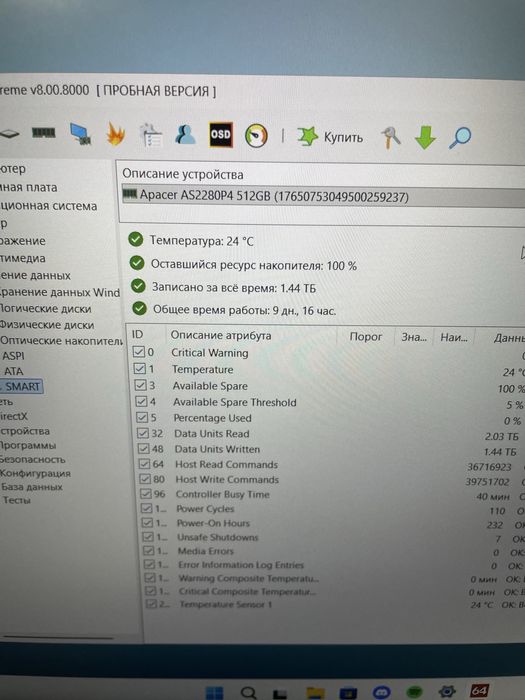This screenshot has width=525, height=700.
Task: Open Физические диски in the sidebar
Action: (x=47, y=325)
